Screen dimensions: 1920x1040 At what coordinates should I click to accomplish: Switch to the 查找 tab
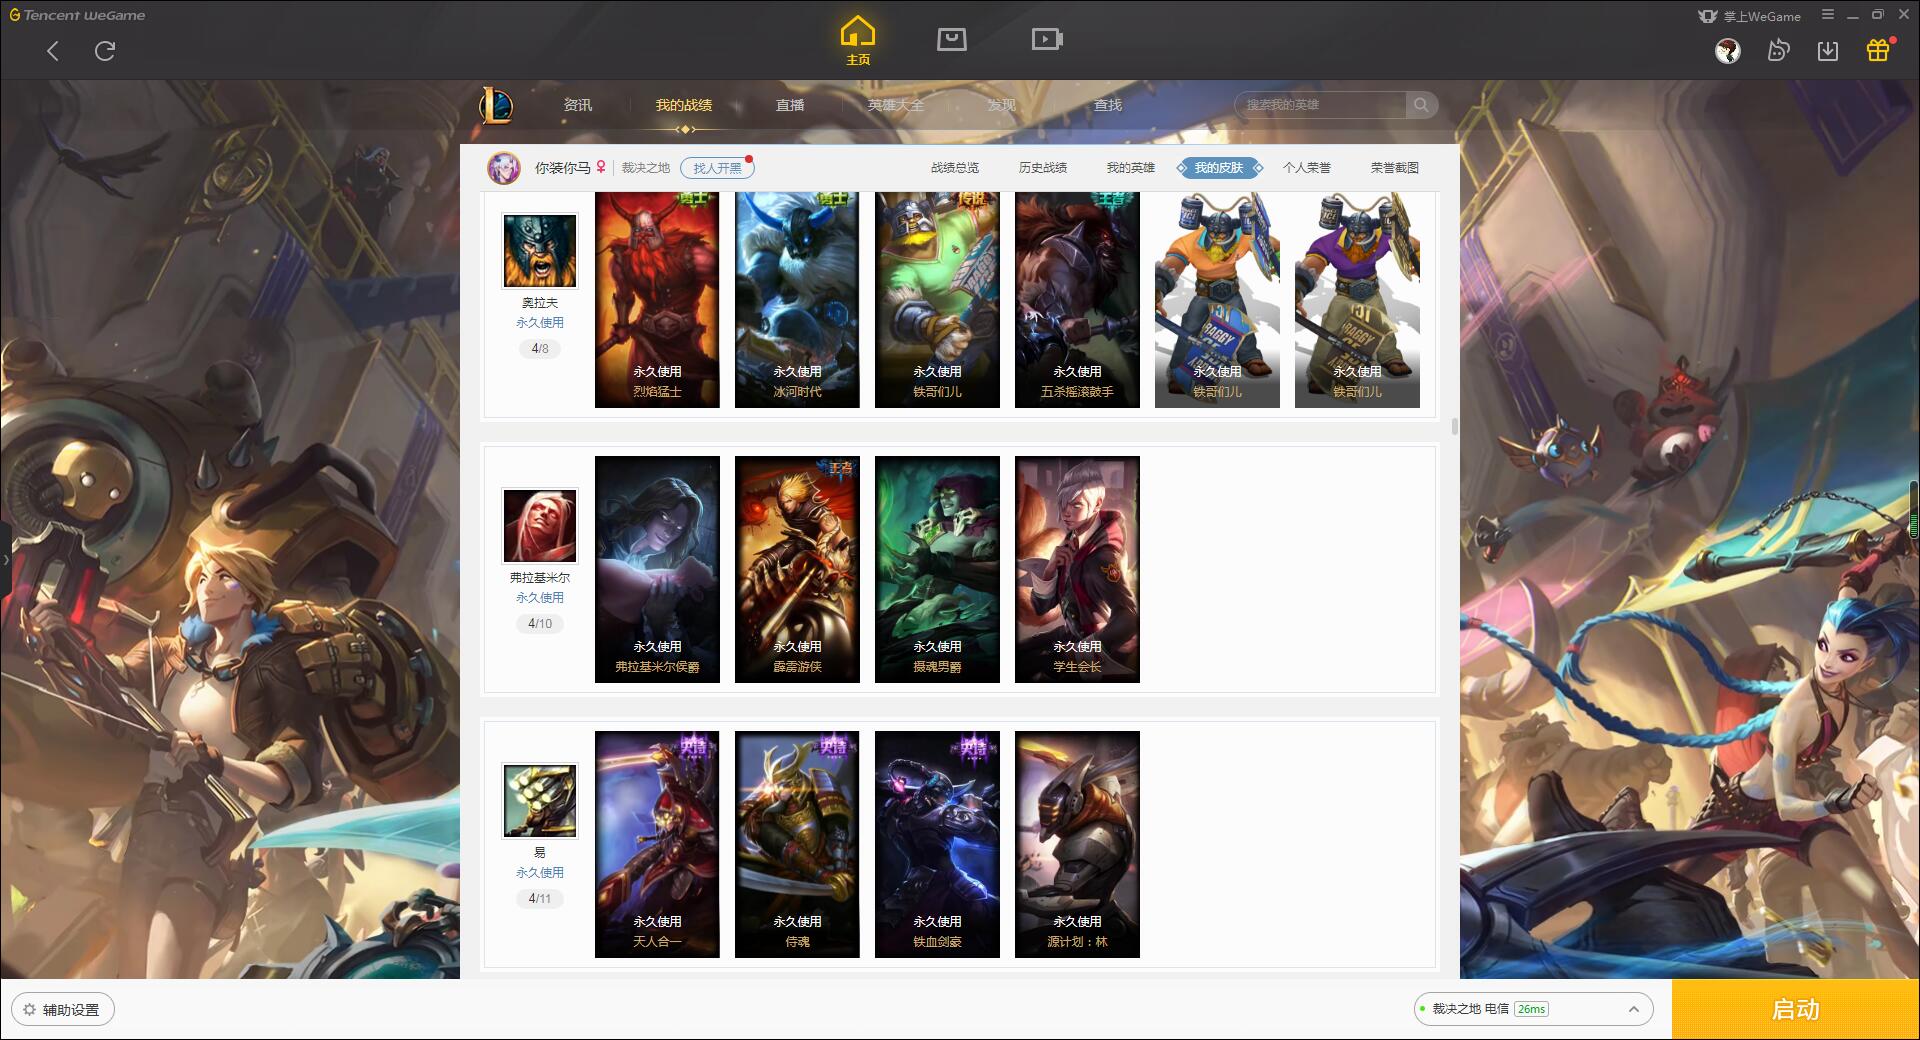point(1108,105)
